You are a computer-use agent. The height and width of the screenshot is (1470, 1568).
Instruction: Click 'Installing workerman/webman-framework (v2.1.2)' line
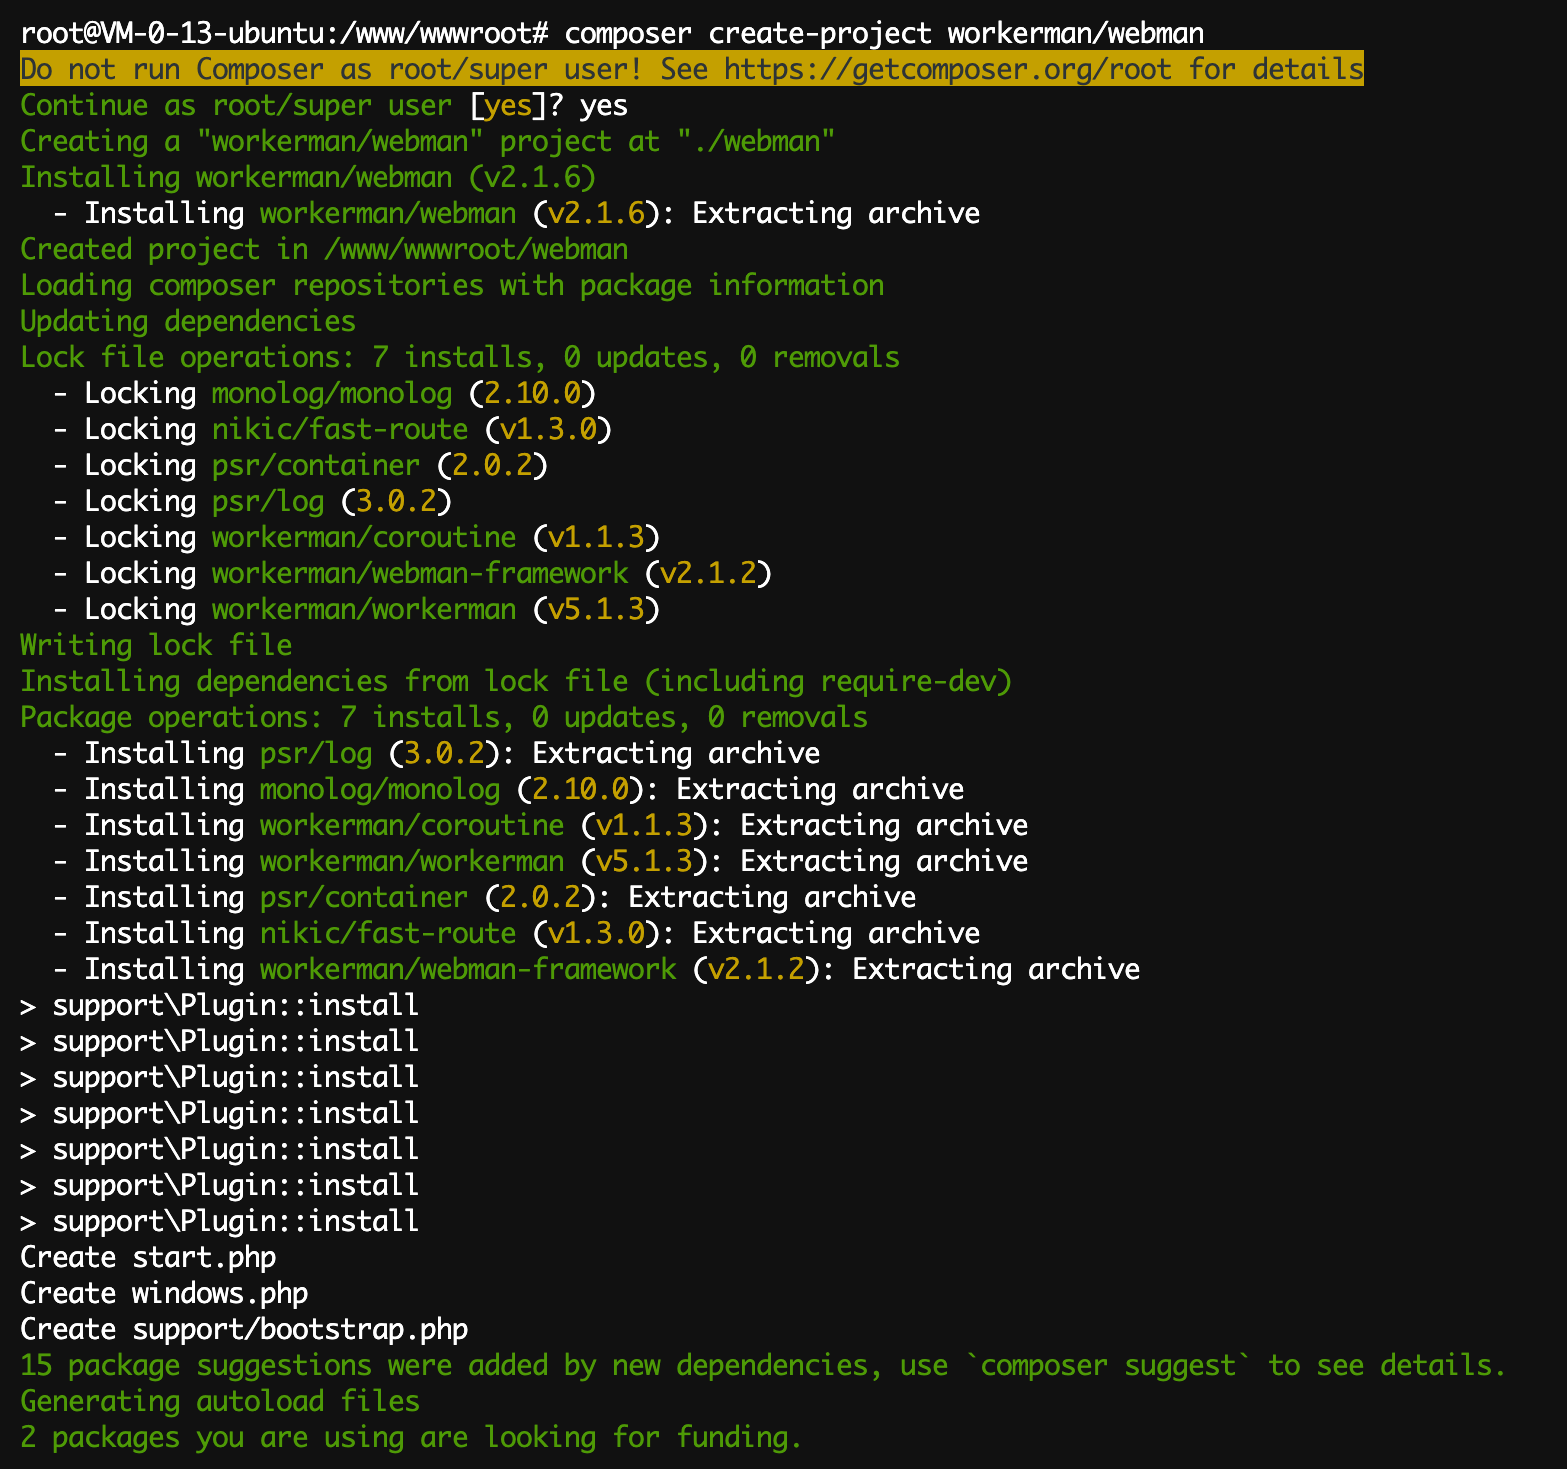coord(596,970)
